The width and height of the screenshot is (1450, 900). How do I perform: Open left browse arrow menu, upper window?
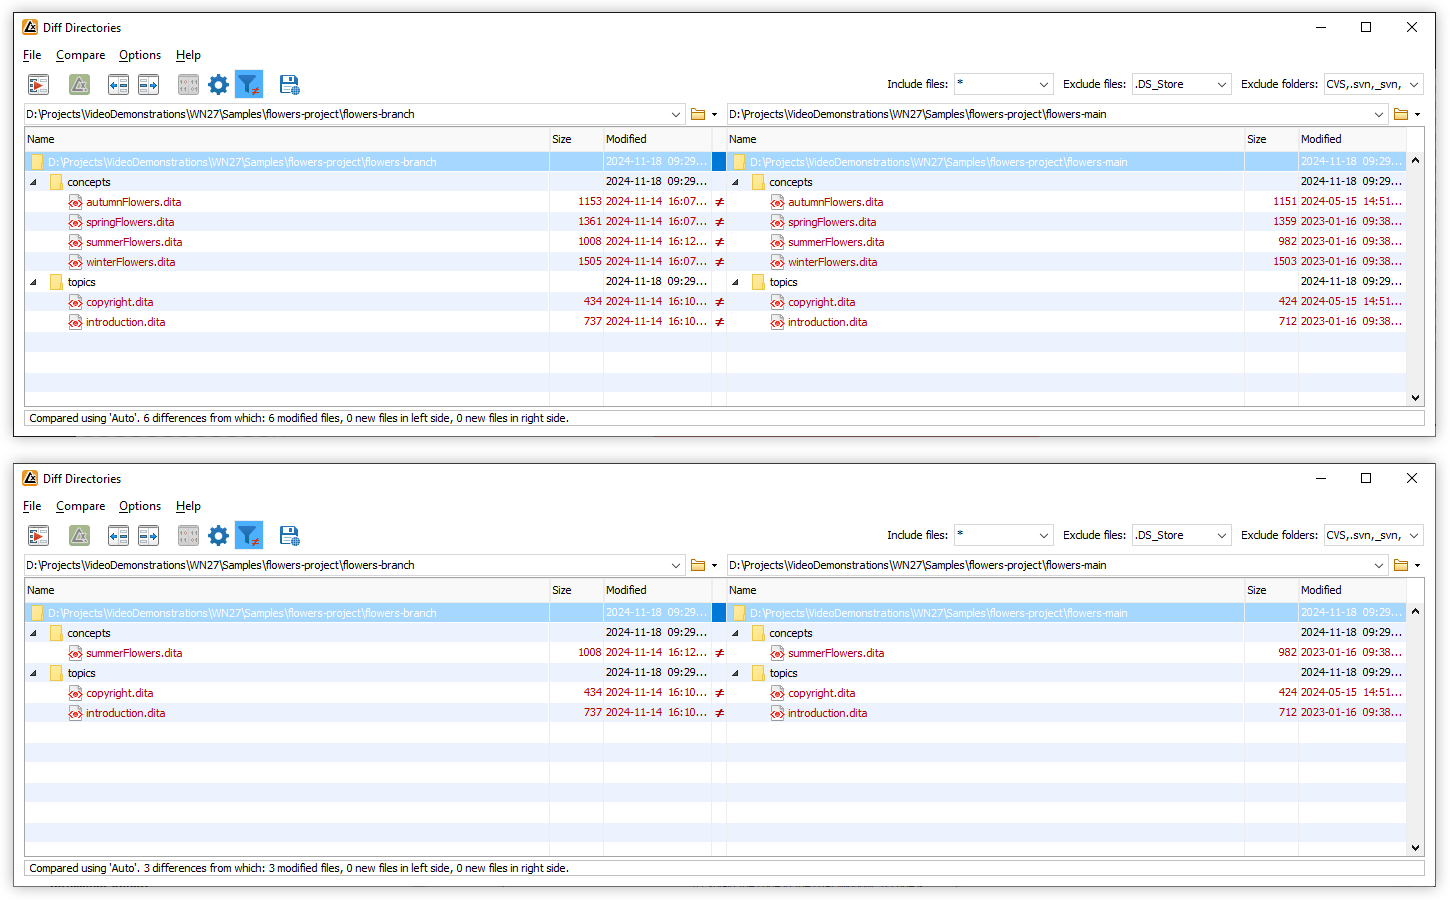[x=714, y=114]
